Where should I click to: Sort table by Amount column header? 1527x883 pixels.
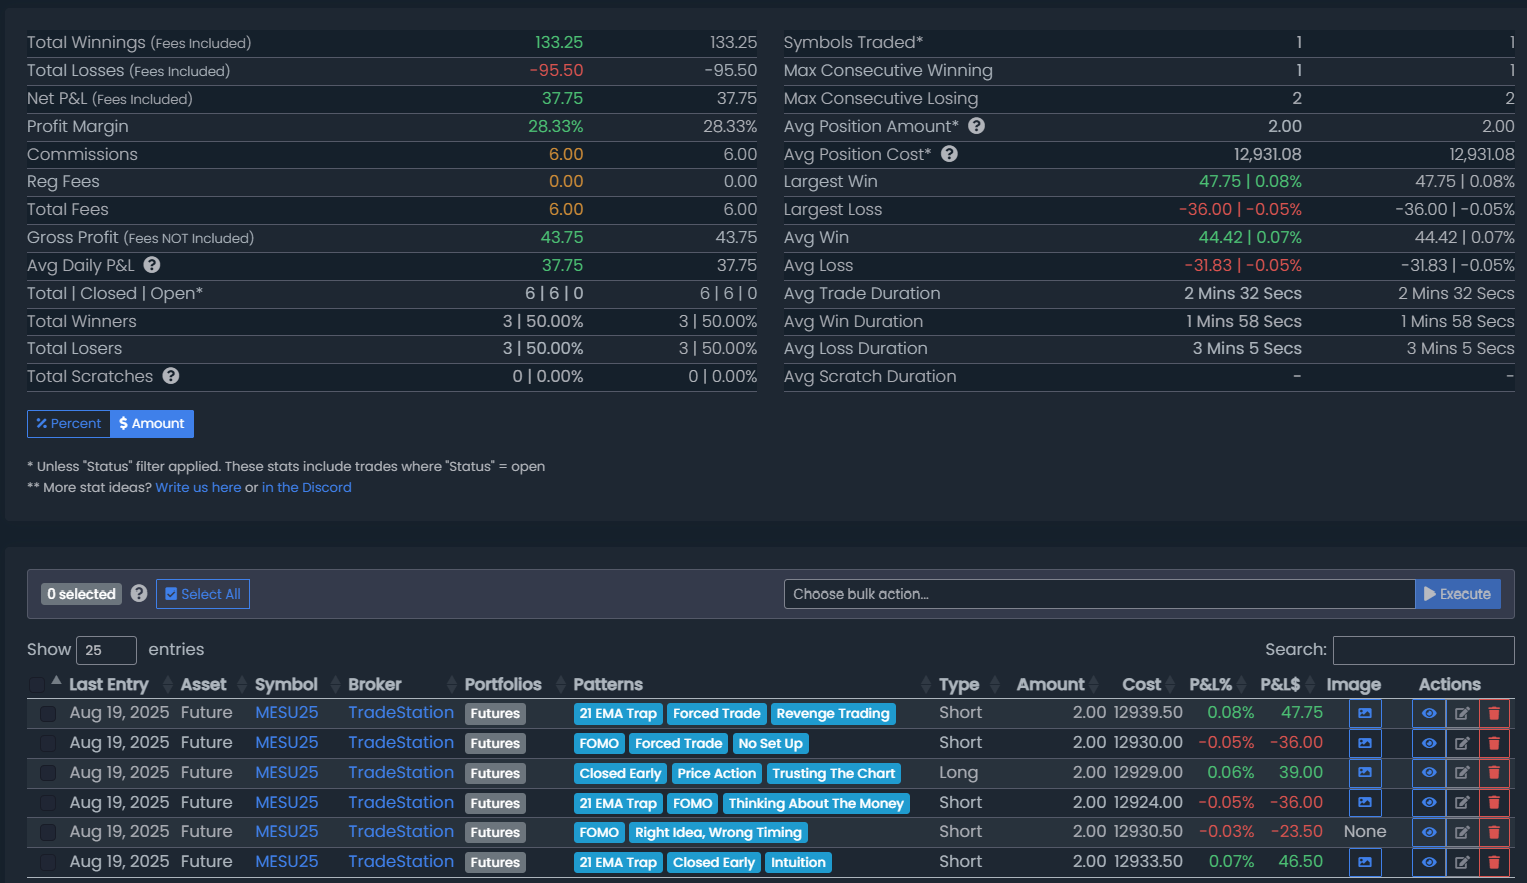[x=1050, y=684]
